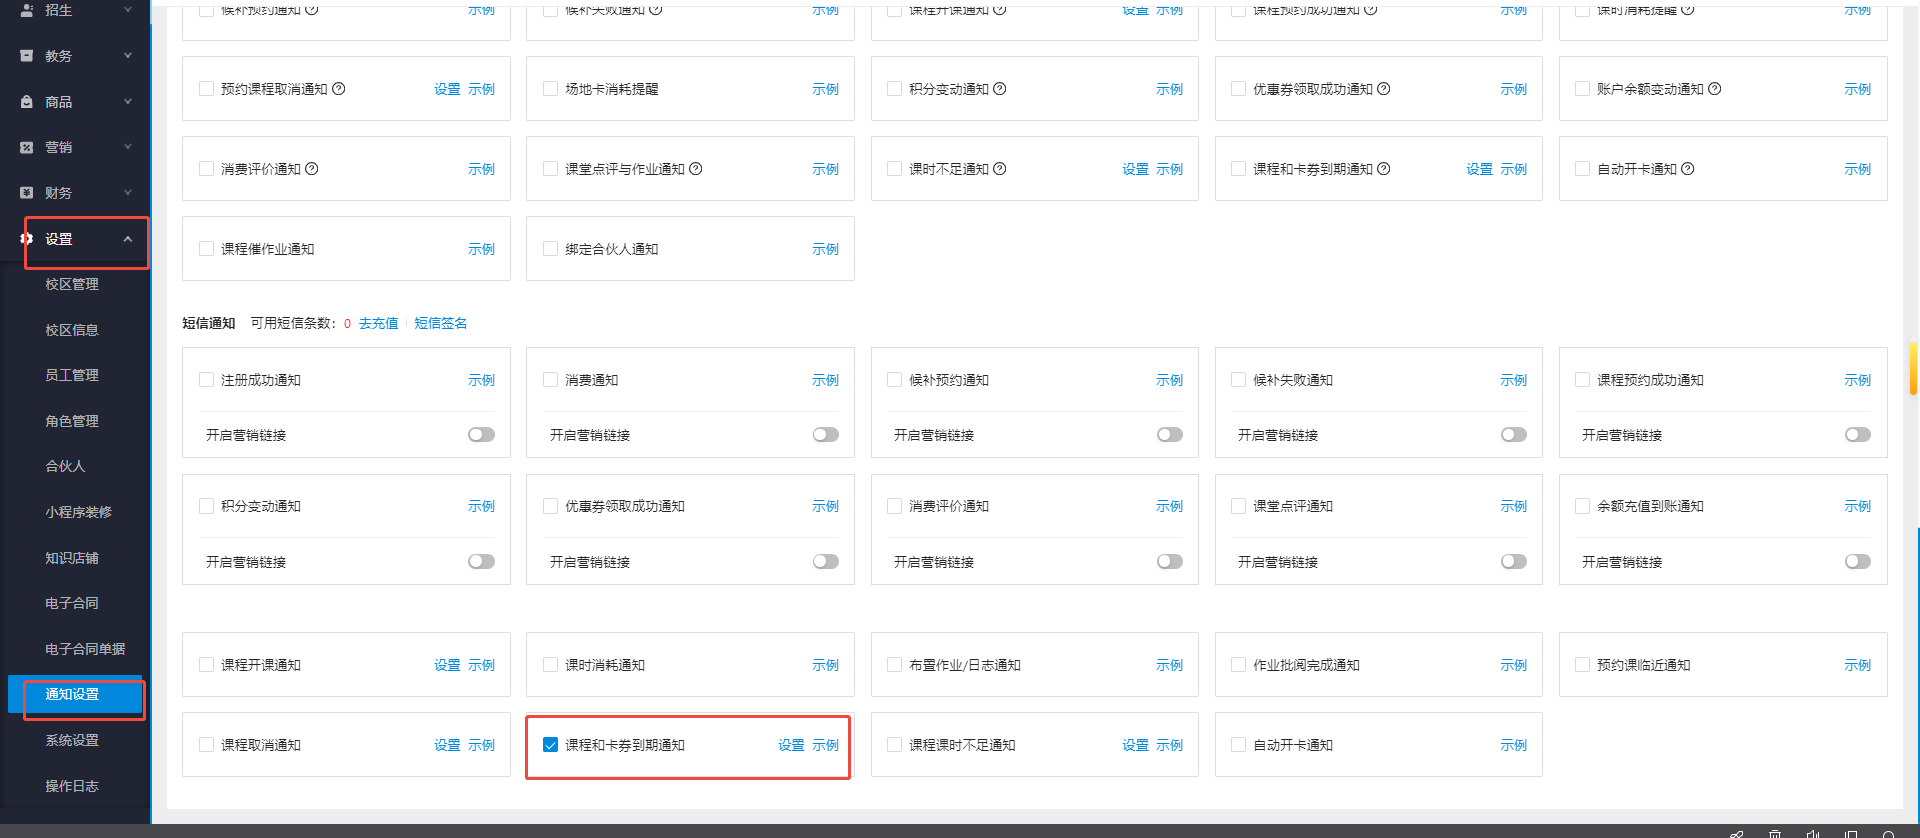This screenshot has width=1920, height=838.
Task: Click question-mark icon next to 课程和卡券到期通知
Action: (x=1384, y=169)
